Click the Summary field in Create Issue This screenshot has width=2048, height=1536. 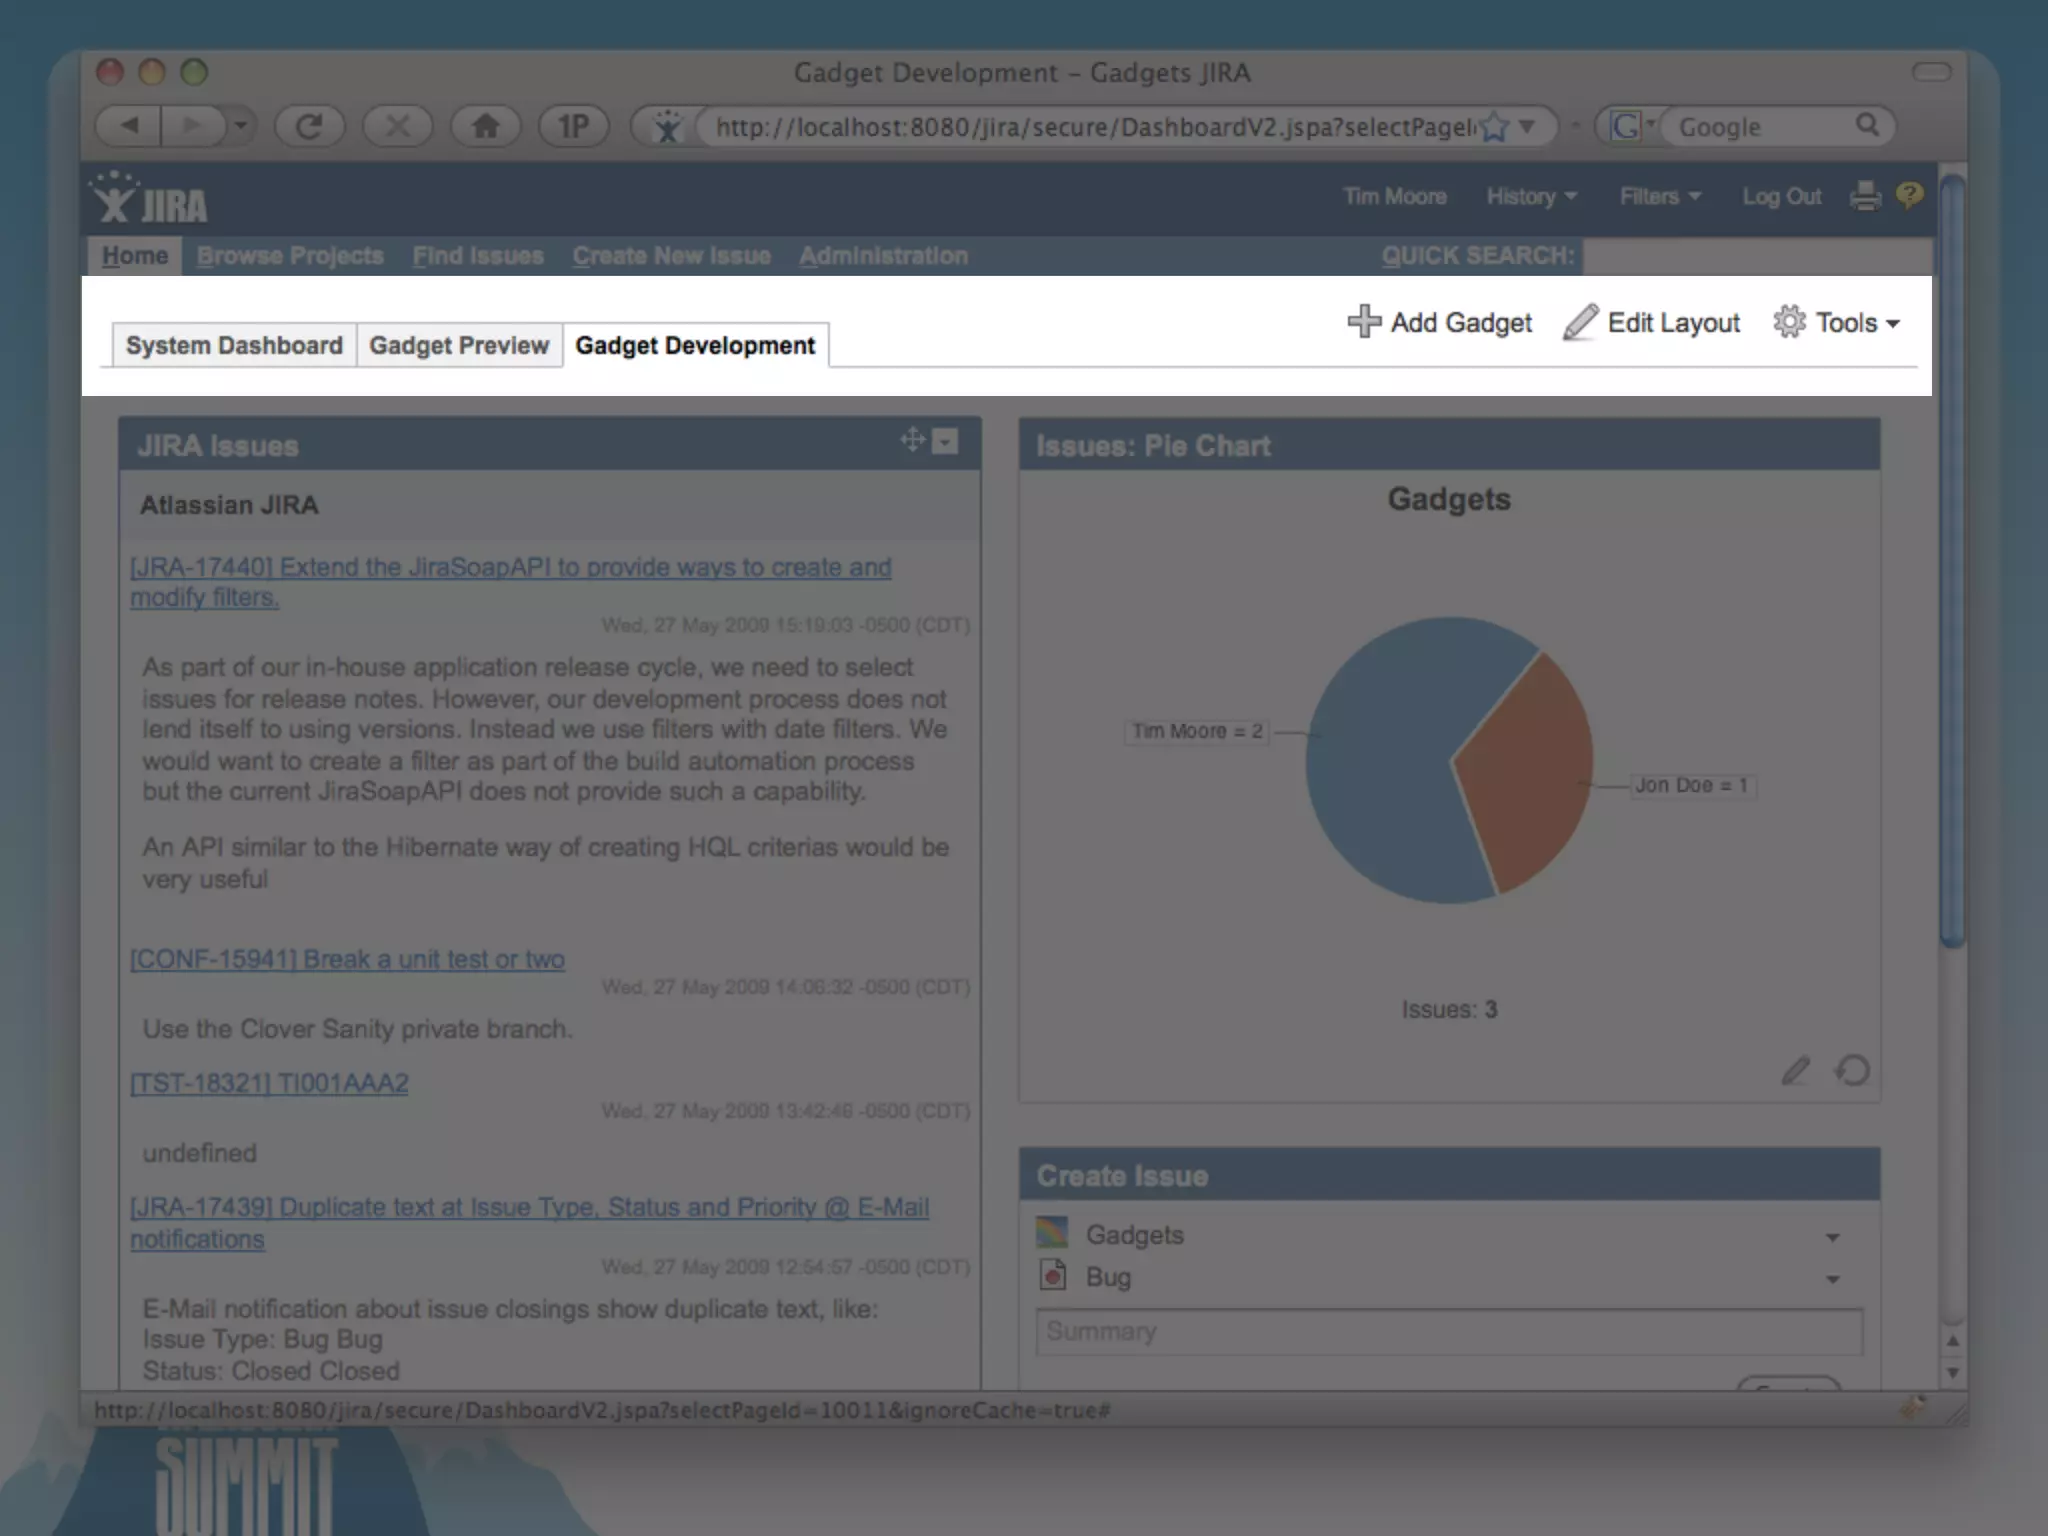1449,1332
